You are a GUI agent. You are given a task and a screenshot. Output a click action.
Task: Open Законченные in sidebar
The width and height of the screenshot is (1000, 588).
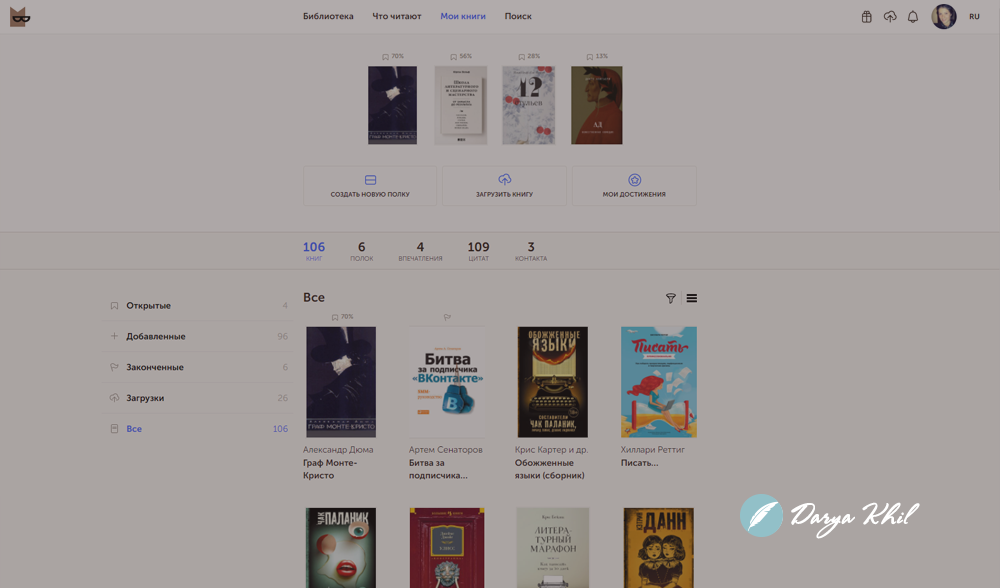pyautogui.click(x=198, y=367)
